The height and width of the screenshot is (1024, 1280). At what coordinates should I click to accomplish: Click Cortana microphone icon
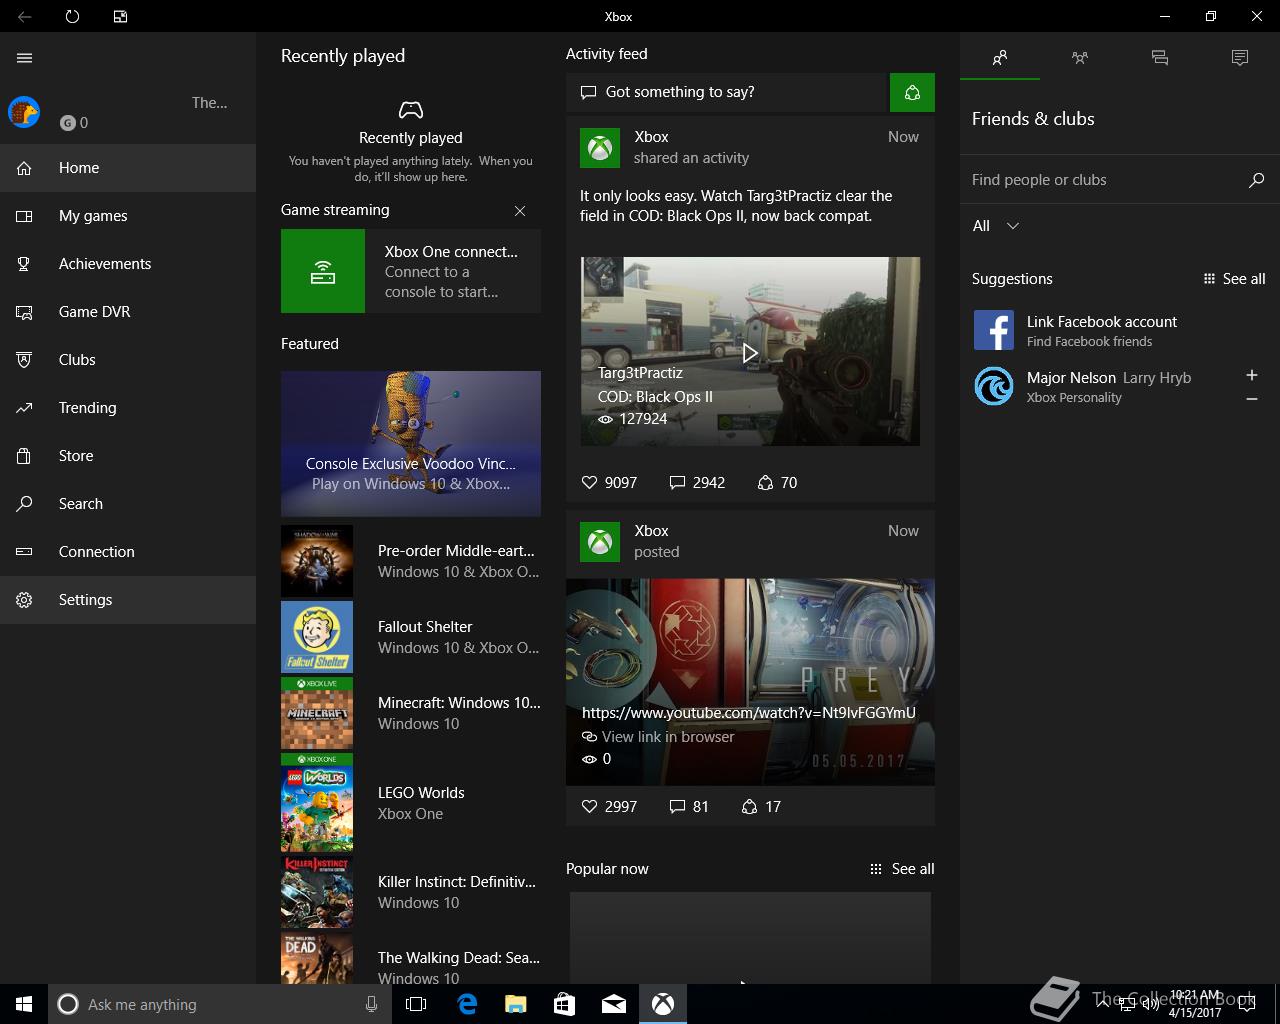(371, 1004)
